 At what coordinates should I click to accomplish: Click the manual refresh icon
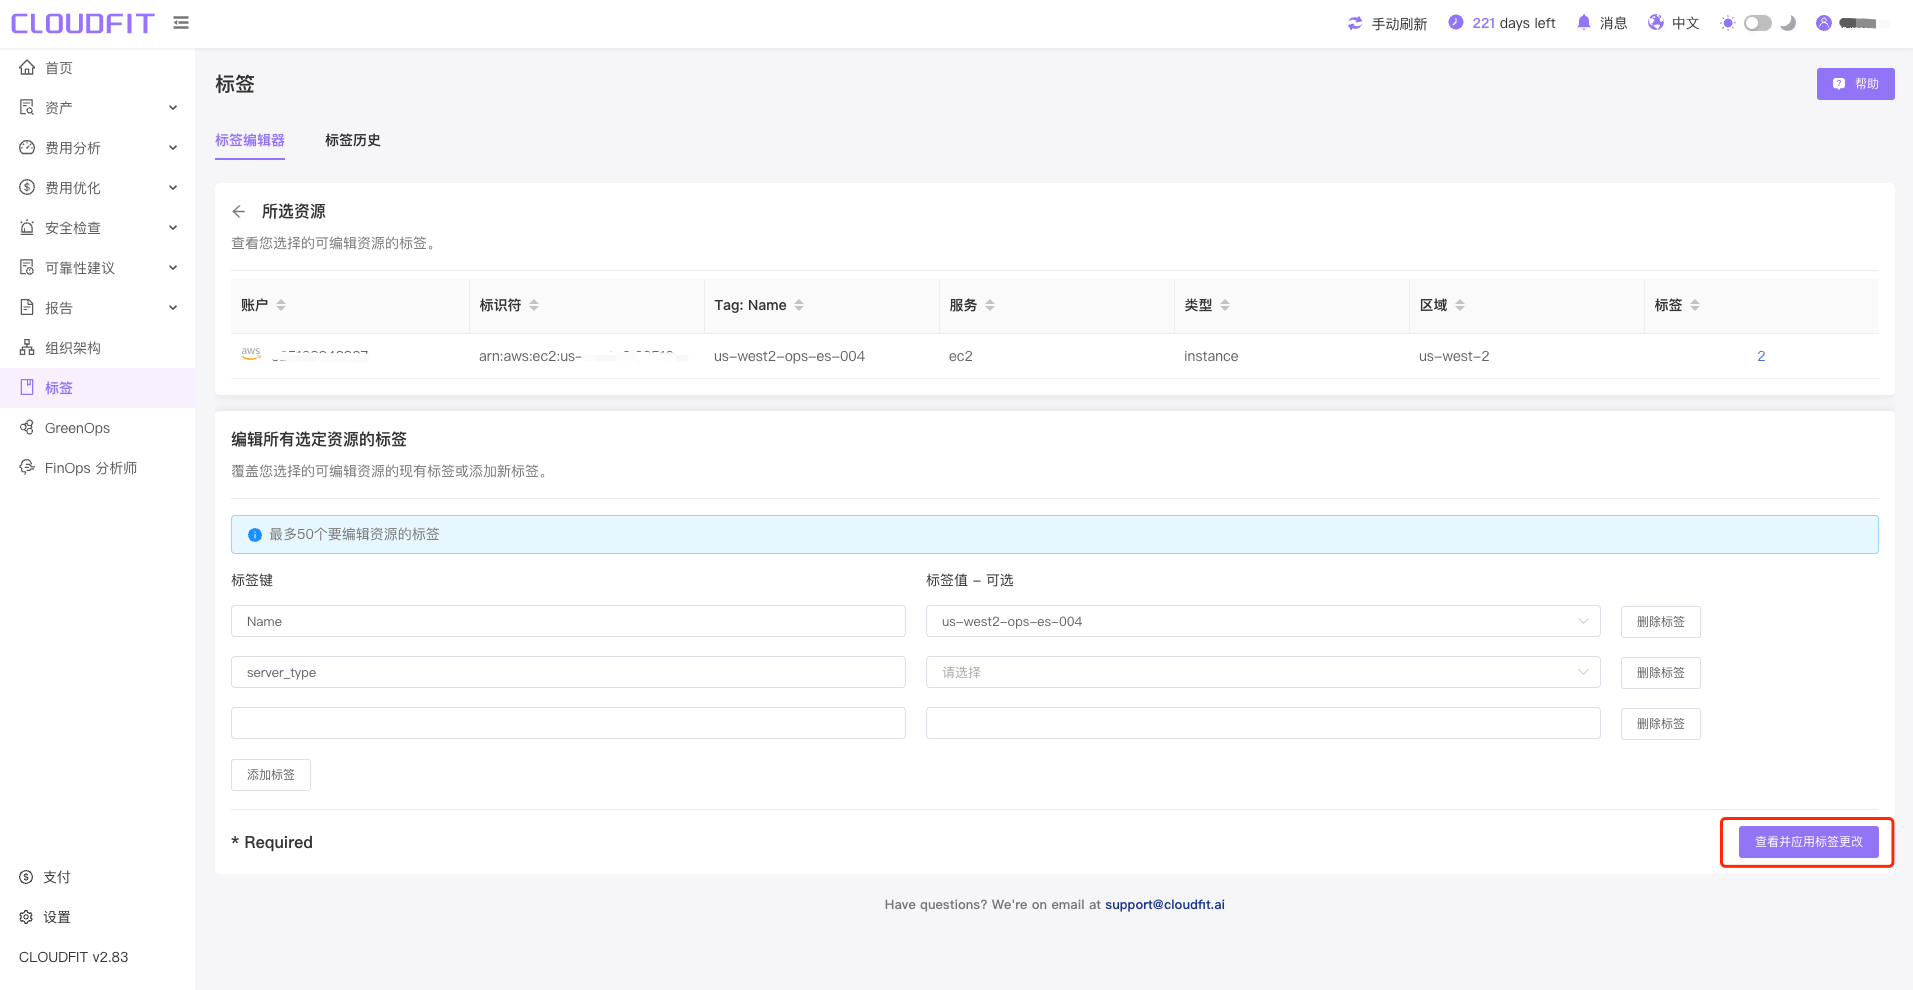pos(1355,23)
